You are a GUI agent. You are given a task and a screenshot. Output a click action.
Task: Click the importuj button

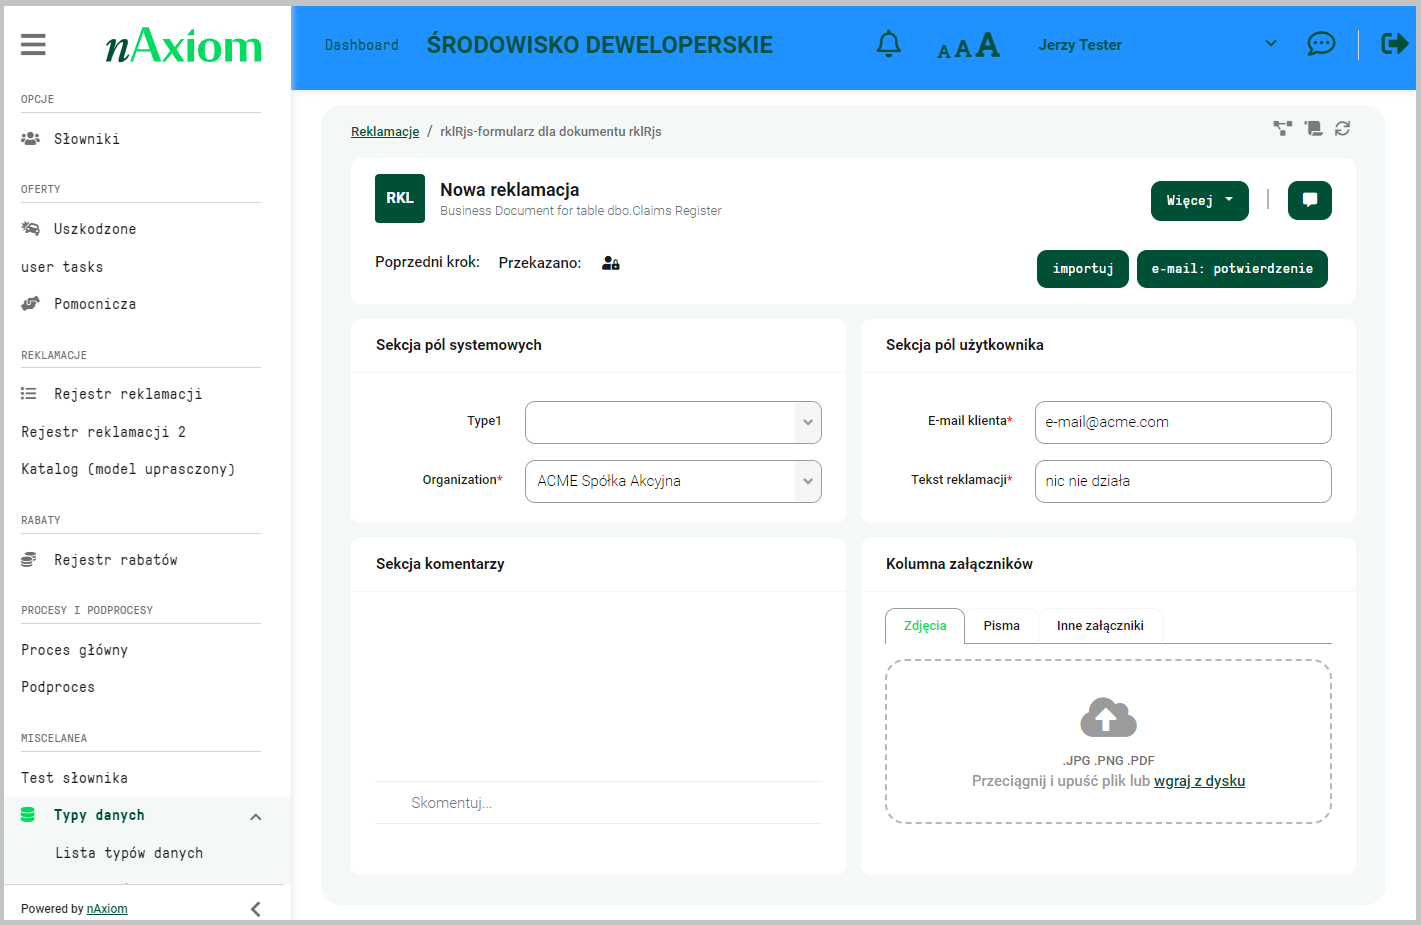pyautogui.click(x=1082, y=268)
